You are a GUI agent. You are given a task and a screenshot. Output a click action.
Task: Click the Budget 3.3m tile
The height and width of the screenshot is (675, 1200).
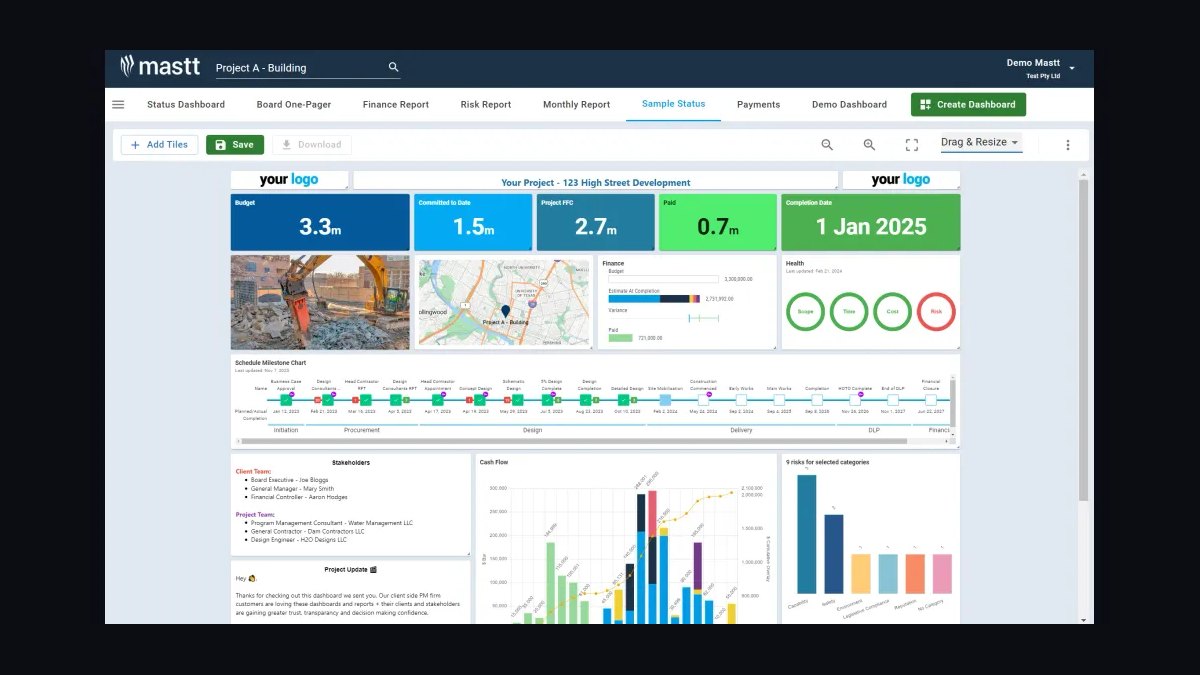point(320,222)
